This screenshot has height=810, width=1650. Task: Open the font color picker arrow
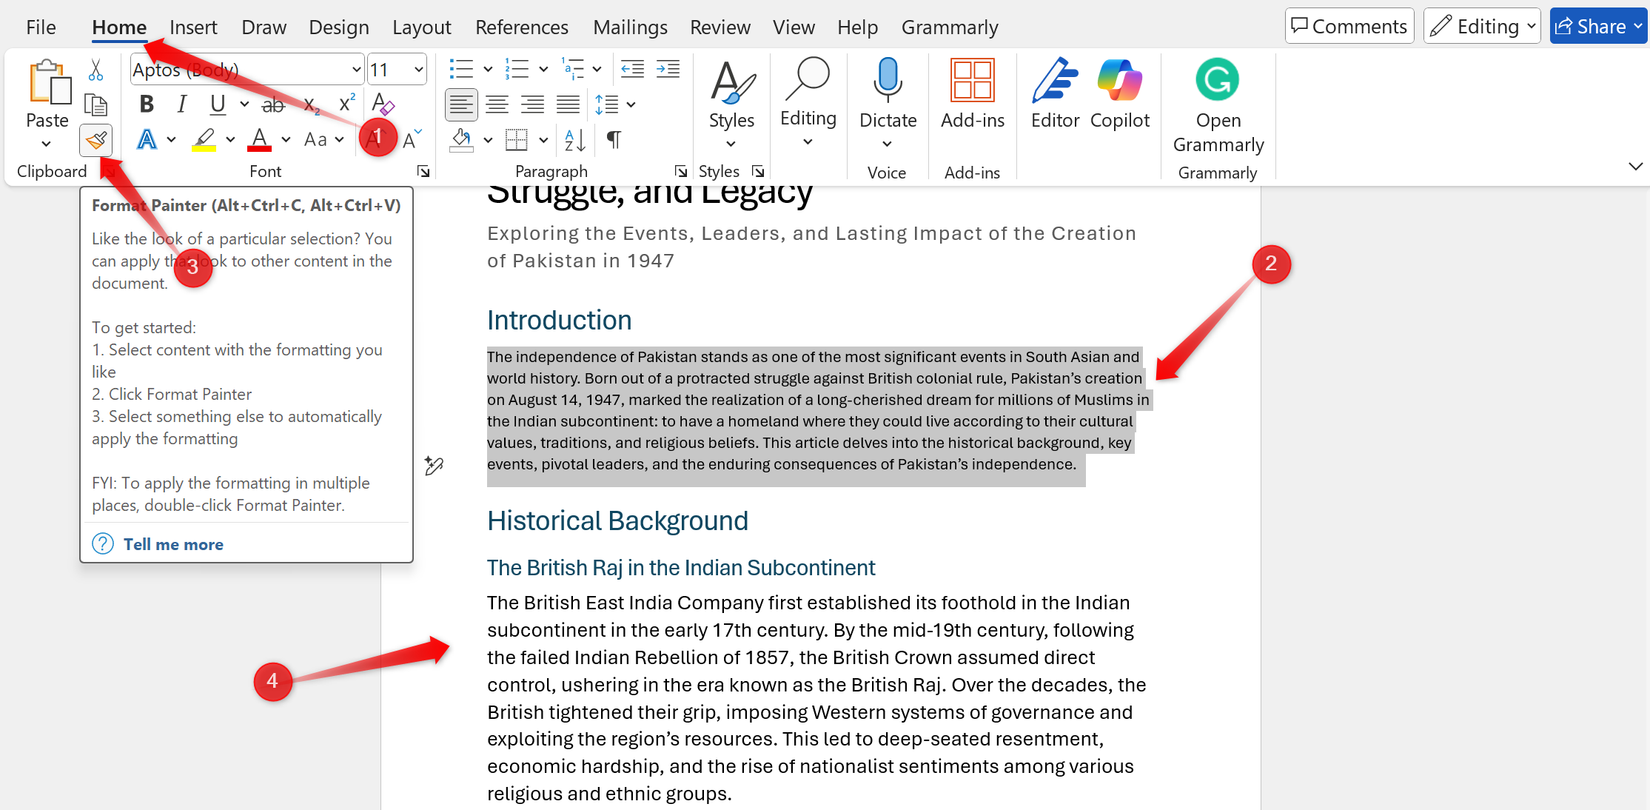coord(286,140)
